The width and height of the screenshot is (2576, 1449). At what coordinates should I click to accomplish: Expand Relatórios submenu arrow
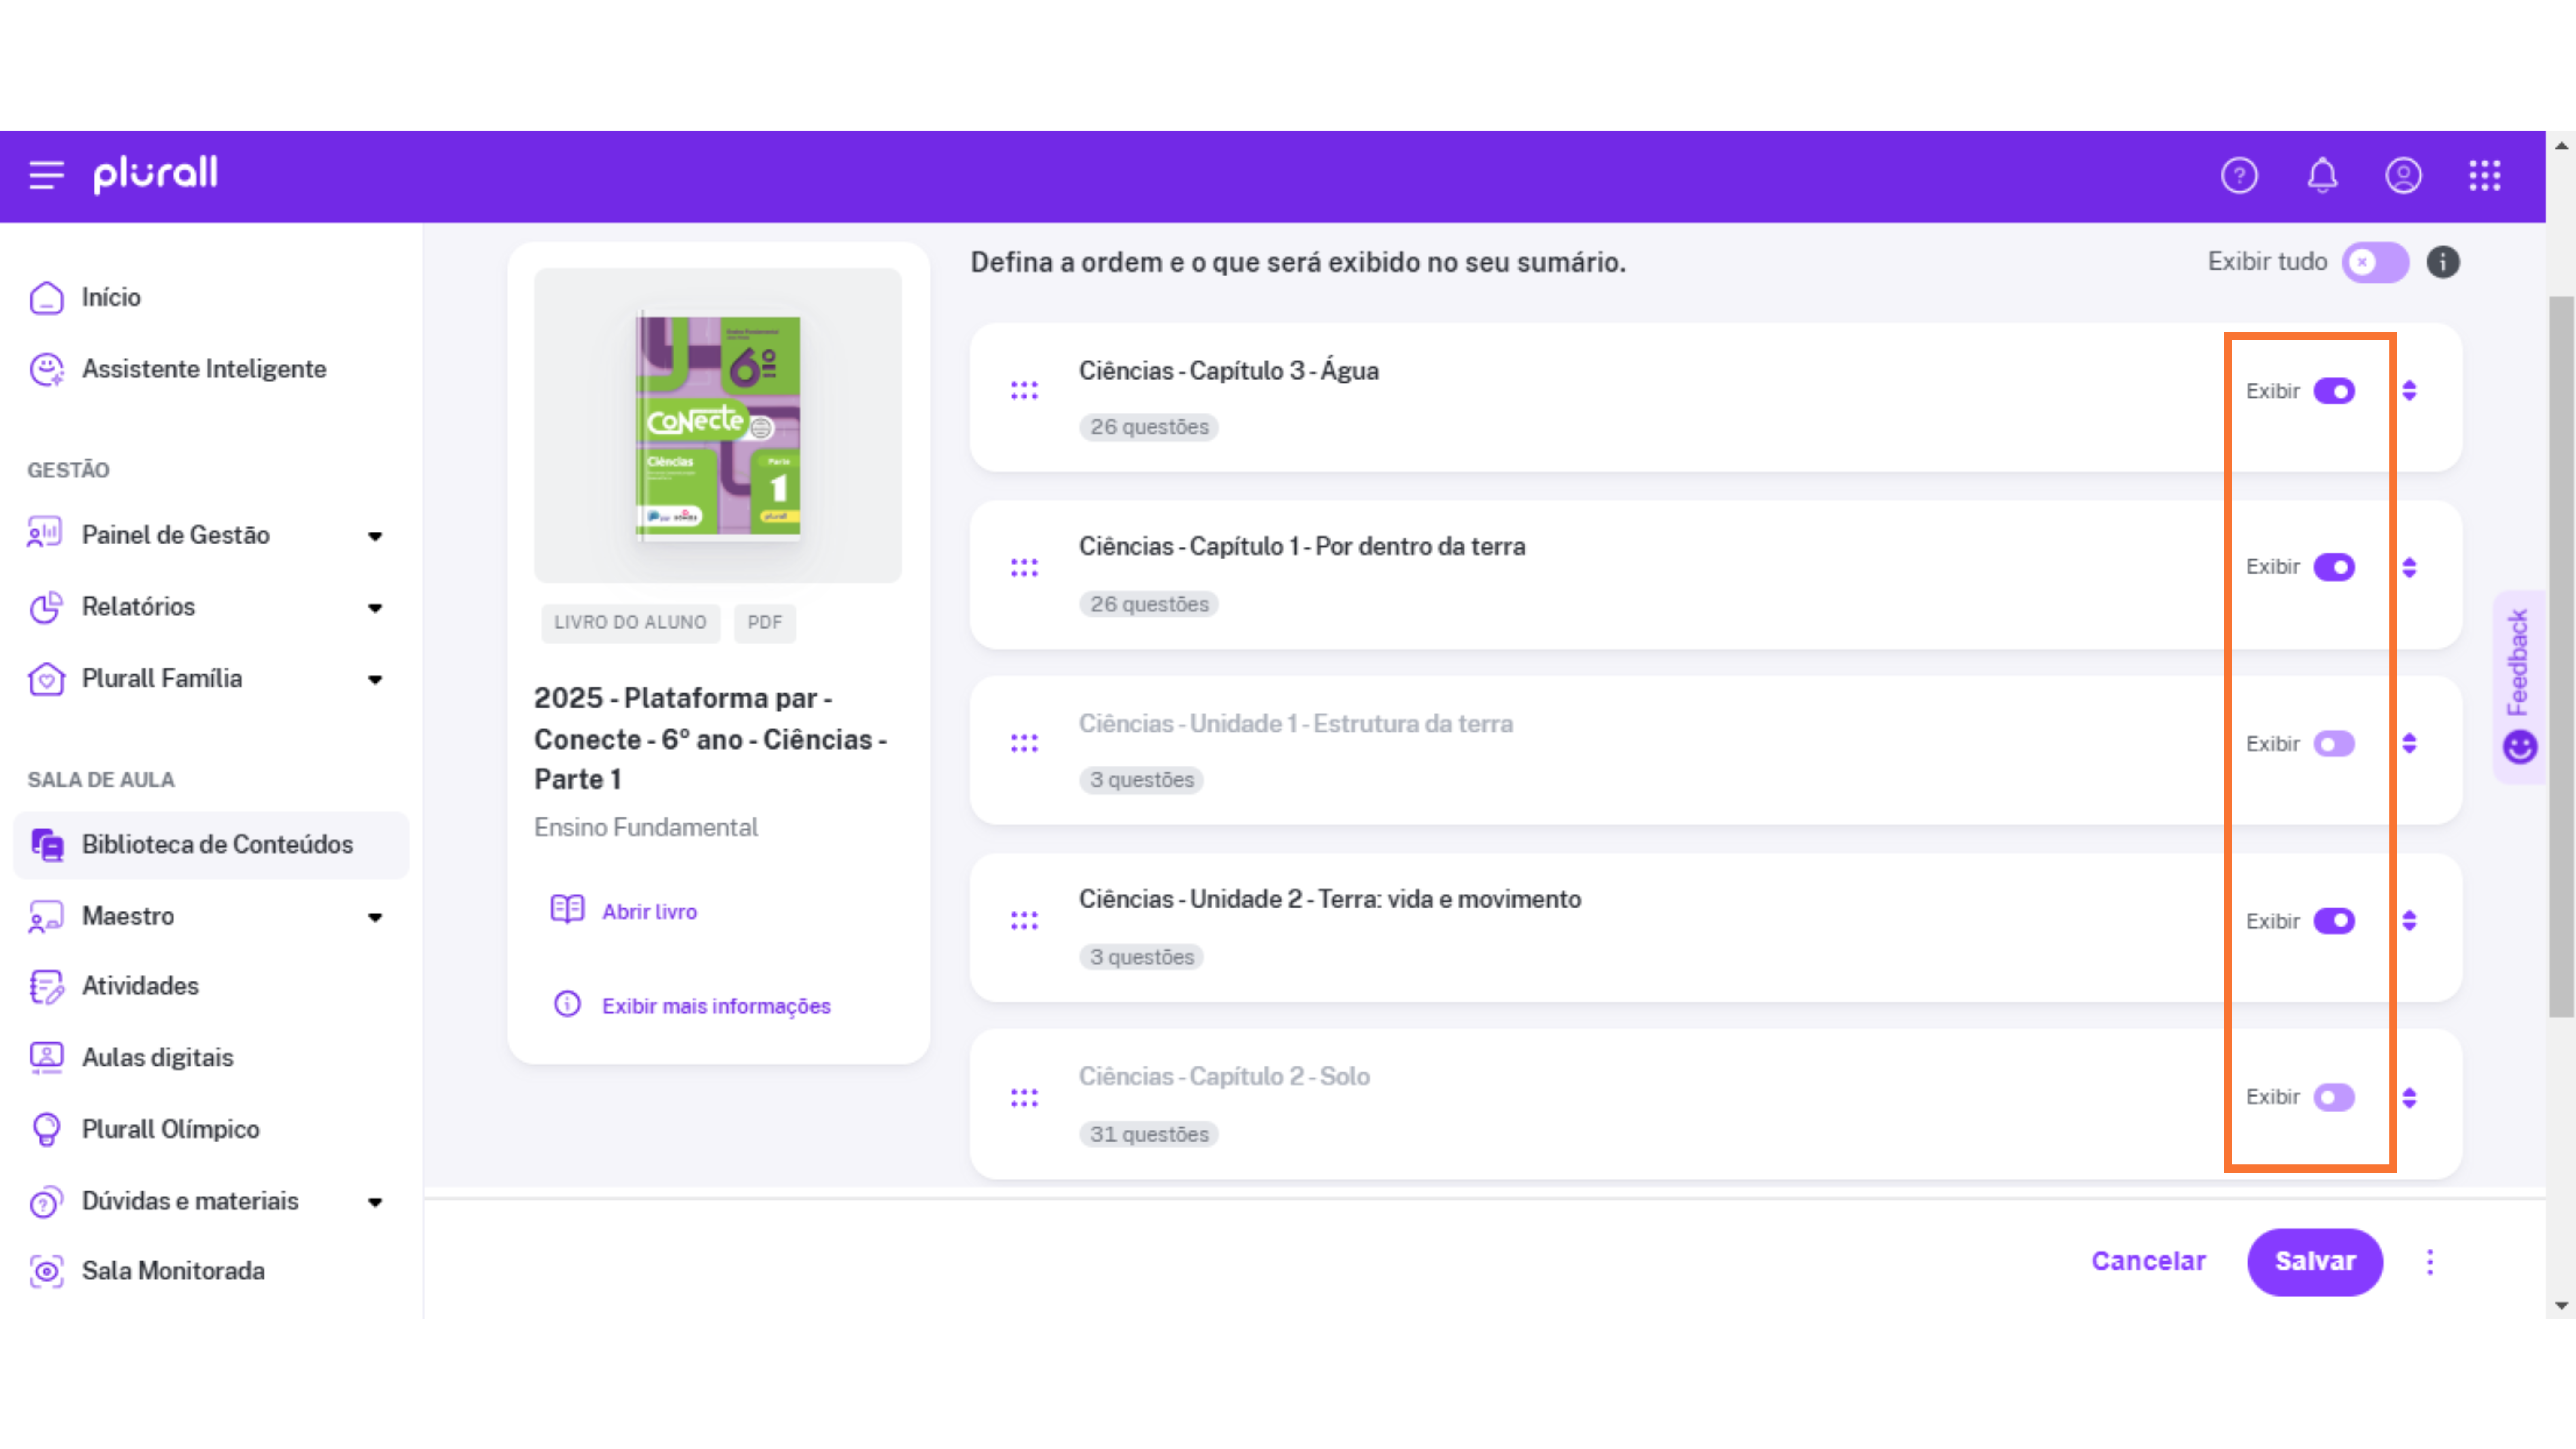tap(375, 608)
